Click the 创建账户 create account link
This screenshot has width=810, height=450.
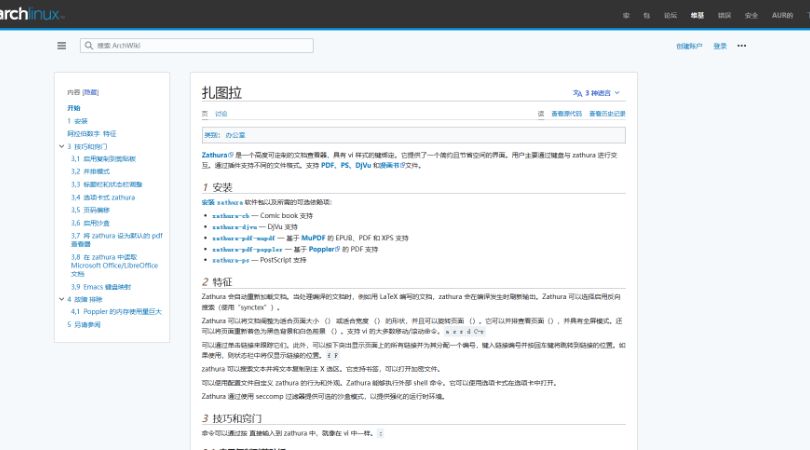[x=689, y=46]
